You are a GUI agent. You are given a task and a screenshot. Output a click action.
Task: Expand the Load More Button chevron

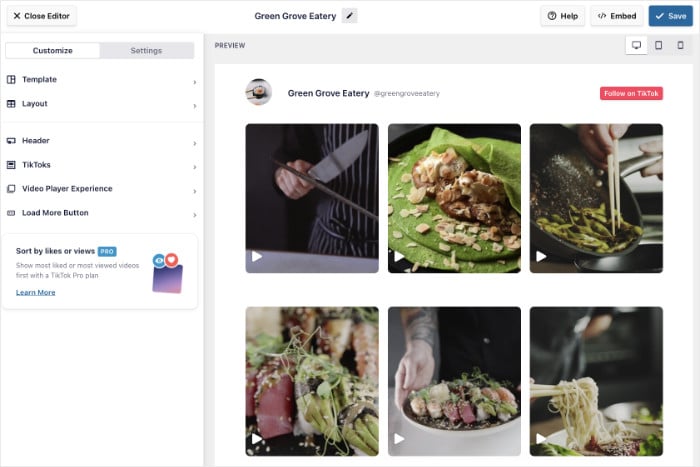(195, 215)
